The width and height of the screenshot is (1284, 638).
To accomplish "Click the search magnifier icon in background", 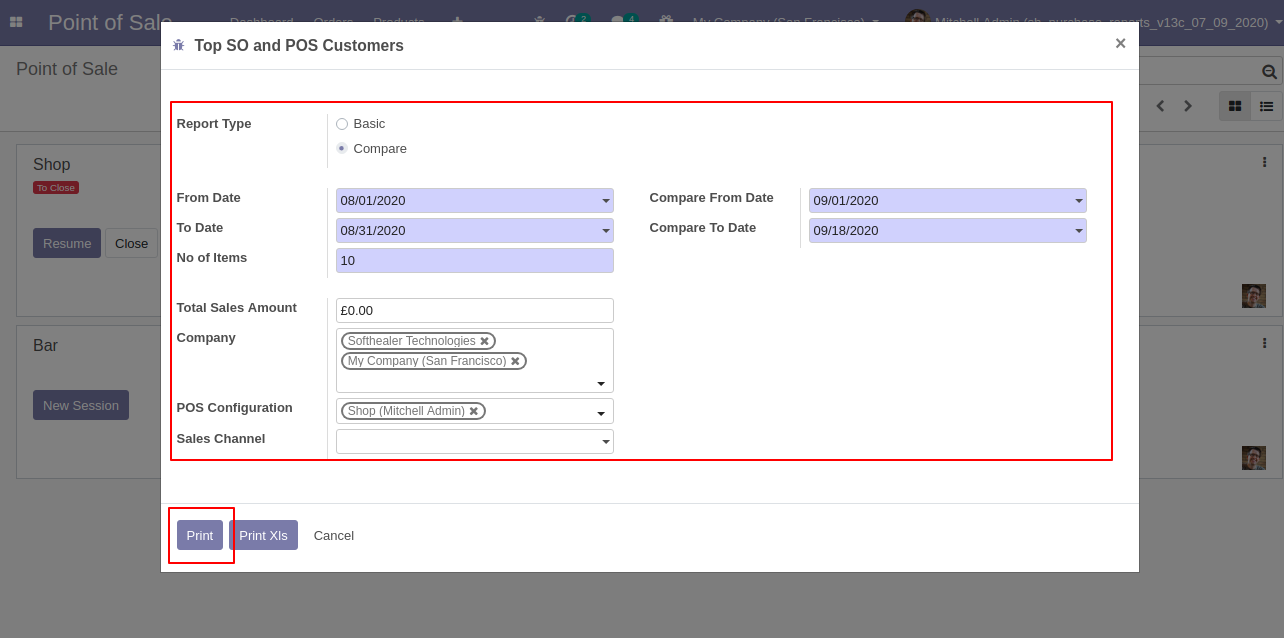I will 1269,71.
